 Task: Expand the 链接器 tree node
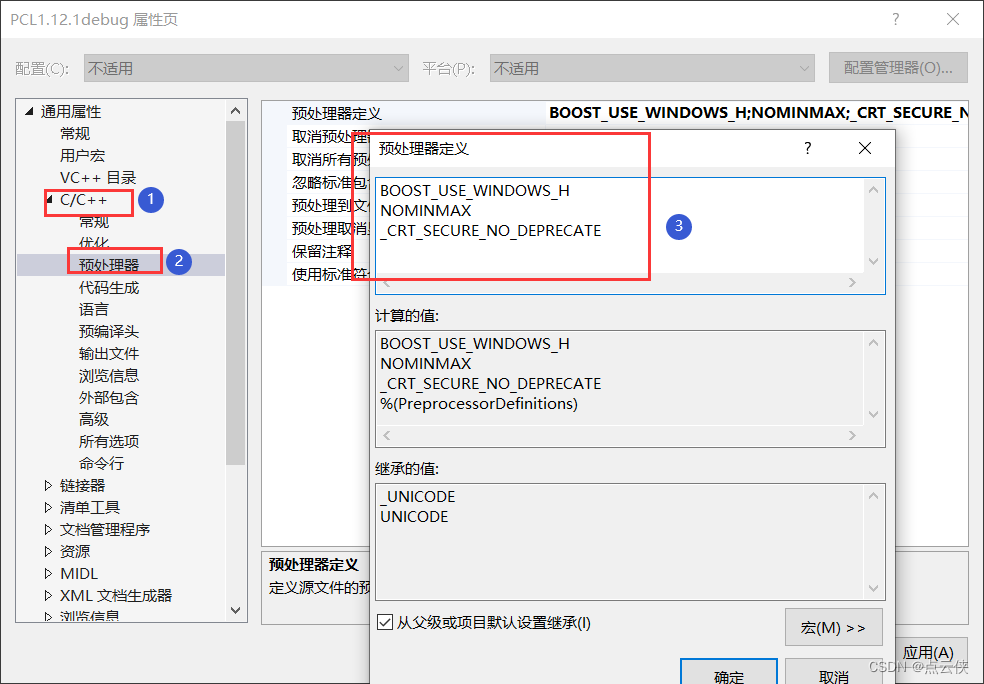[48, 485]
